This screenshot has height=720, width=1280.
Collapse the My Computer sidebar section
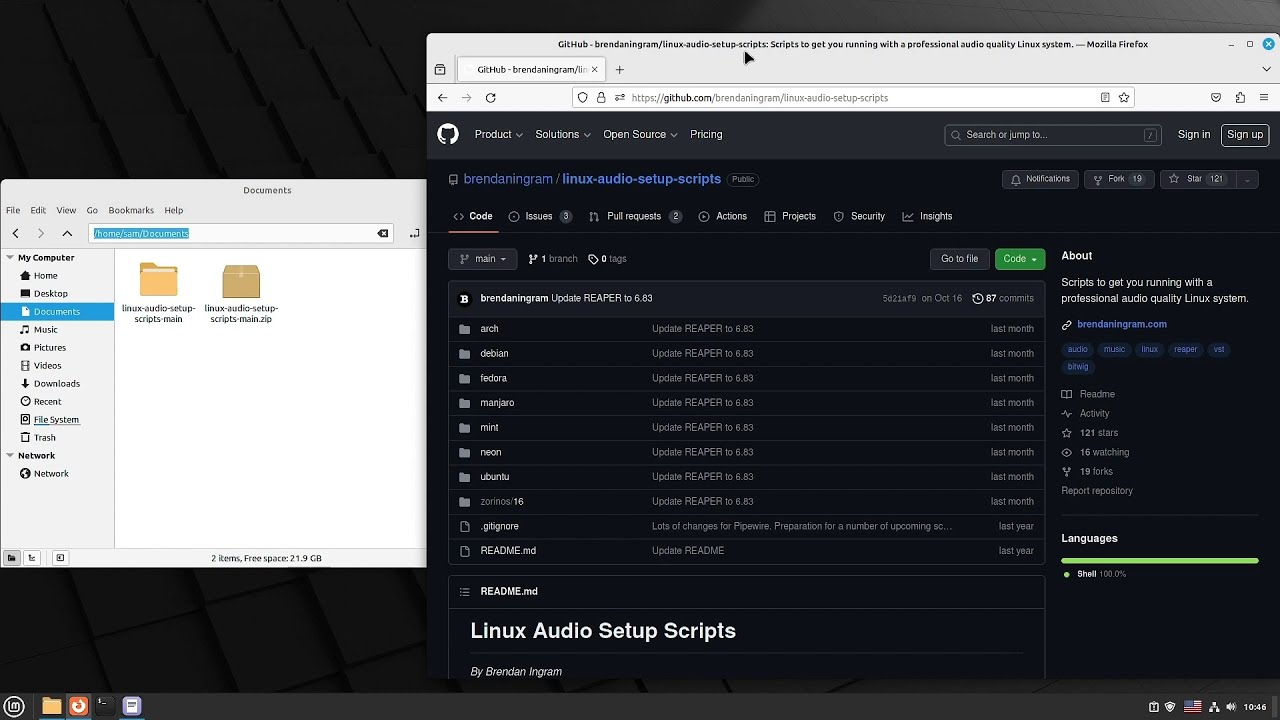point(10,258)
